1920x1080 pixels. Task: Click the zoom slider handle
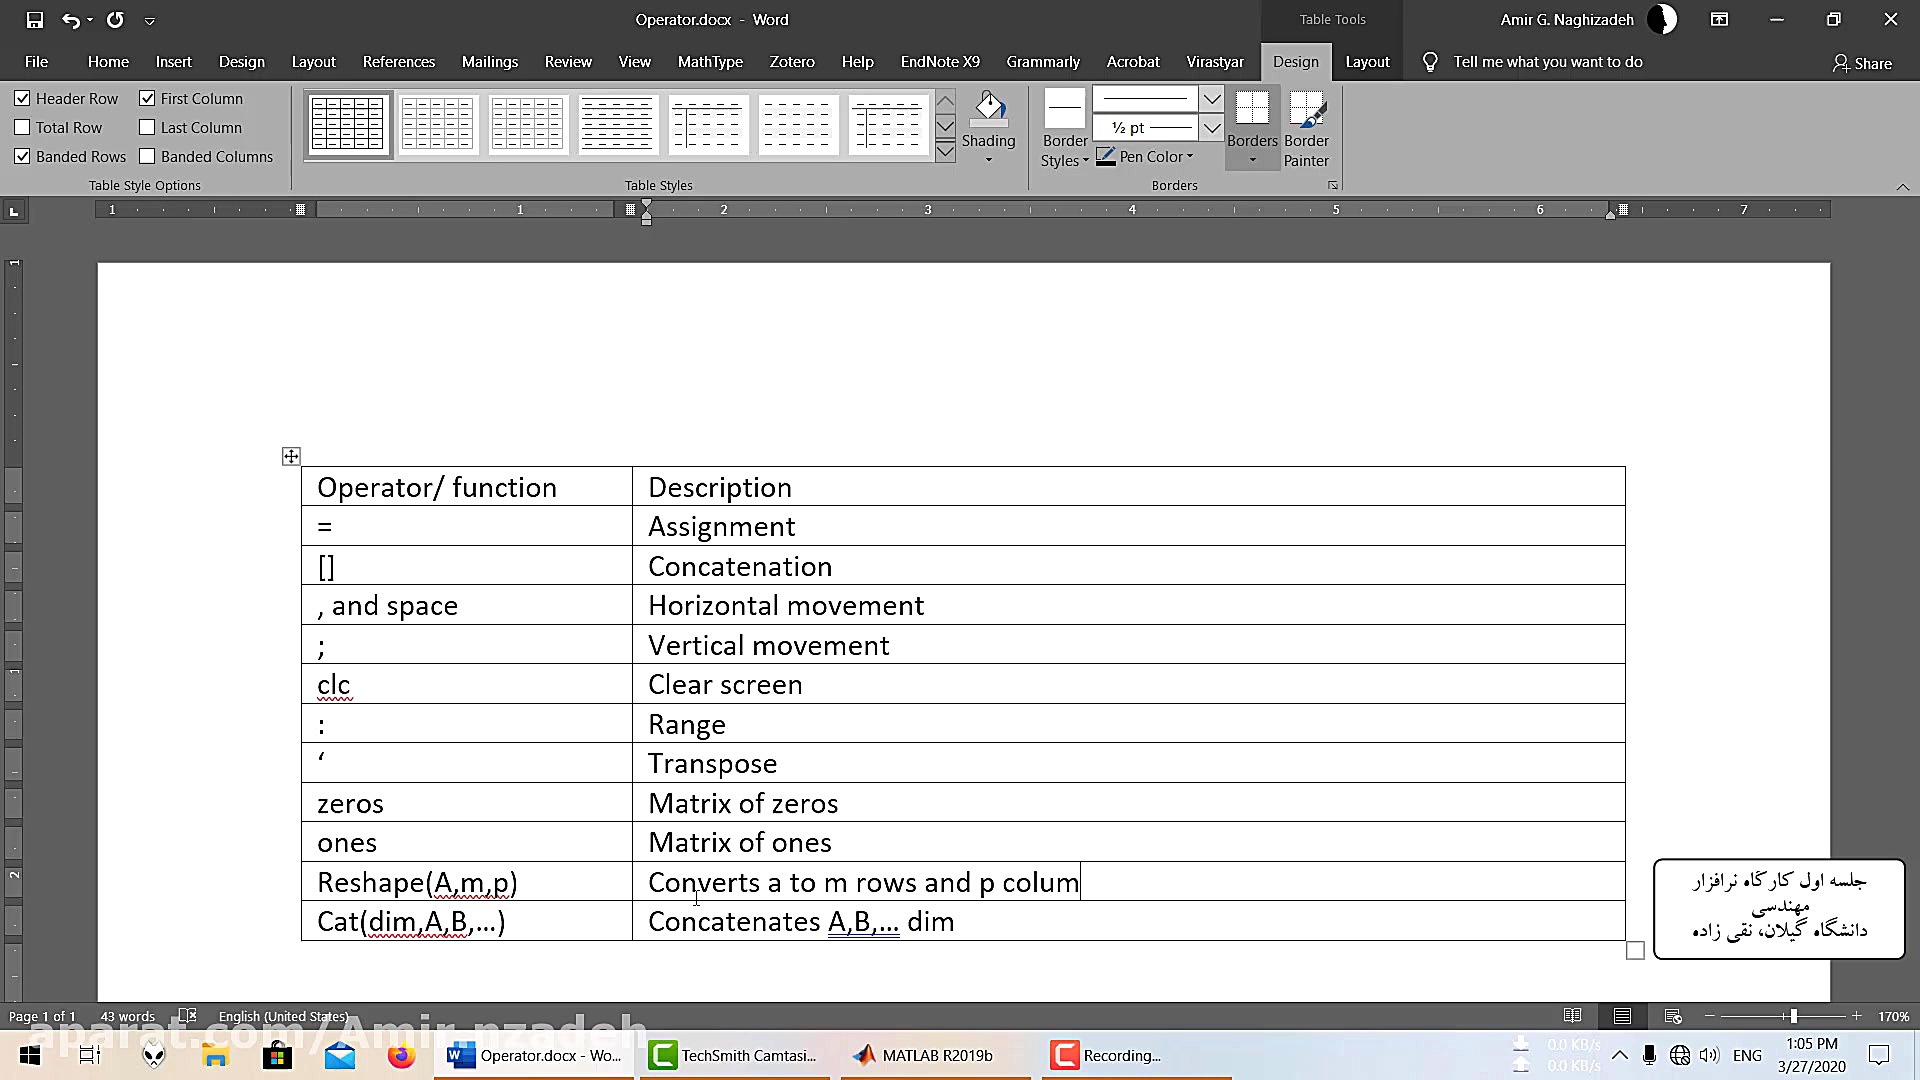click(1793, 1016)
